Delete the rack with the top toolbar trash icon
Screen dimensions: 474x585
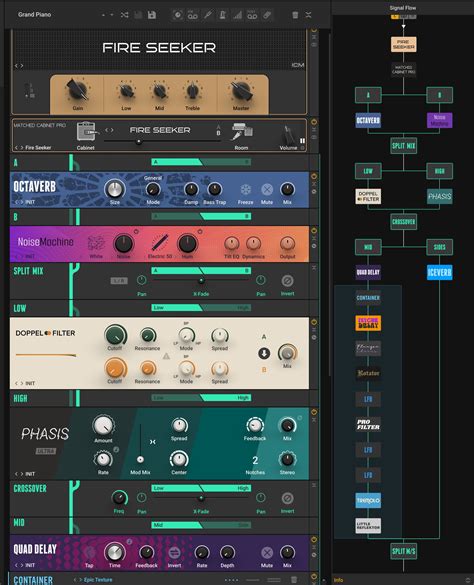(295, 15)
